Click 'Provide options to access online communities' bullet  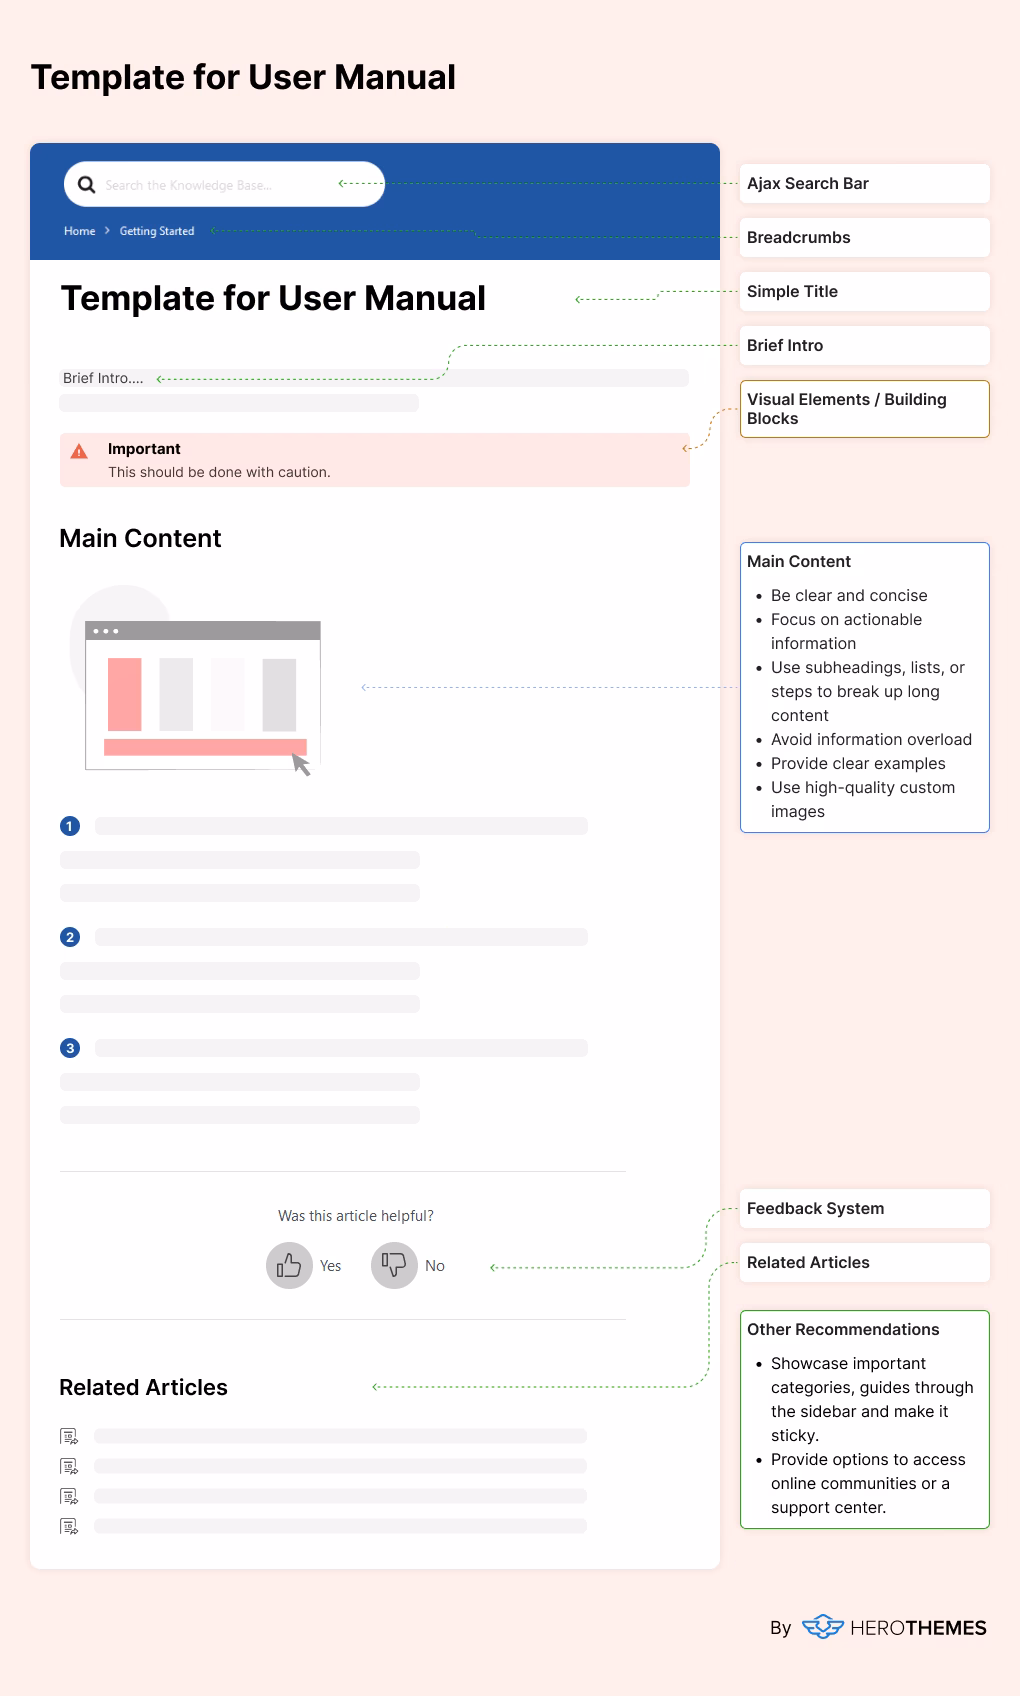point(868,1483)
